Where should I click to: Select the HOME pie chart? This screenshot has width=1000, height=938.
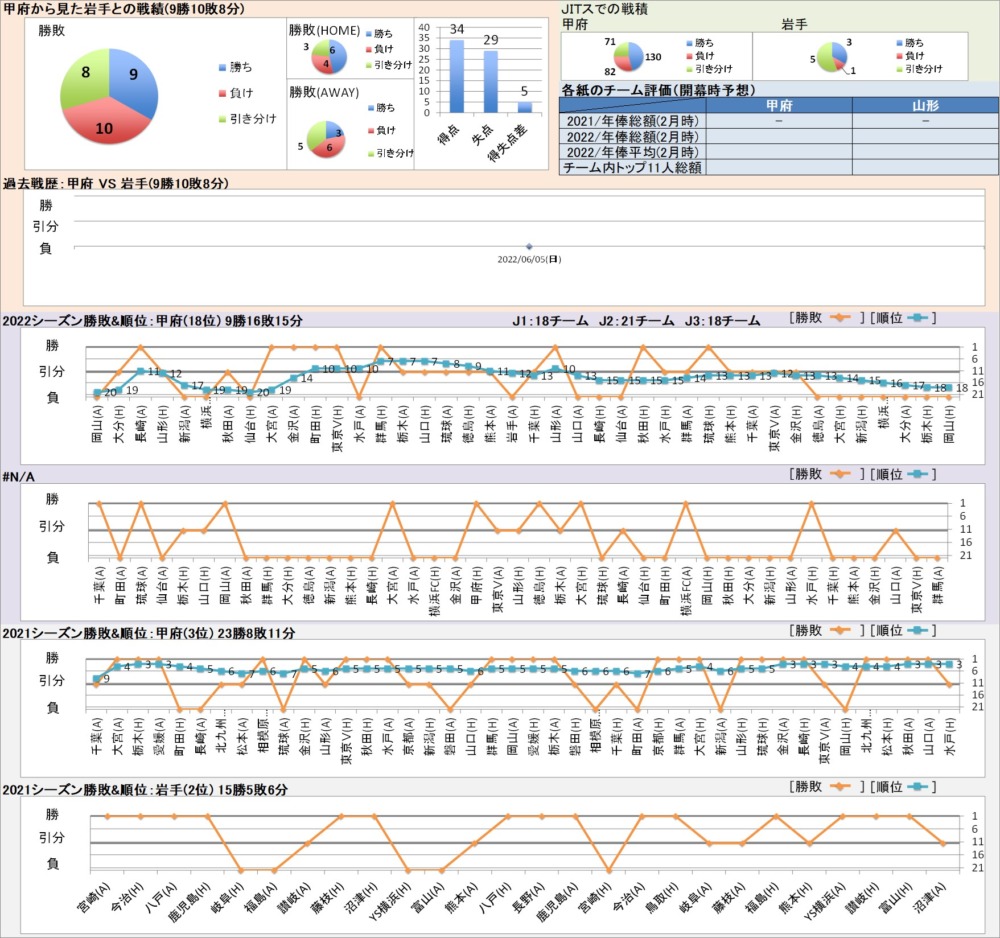click(x=329, y=57)
